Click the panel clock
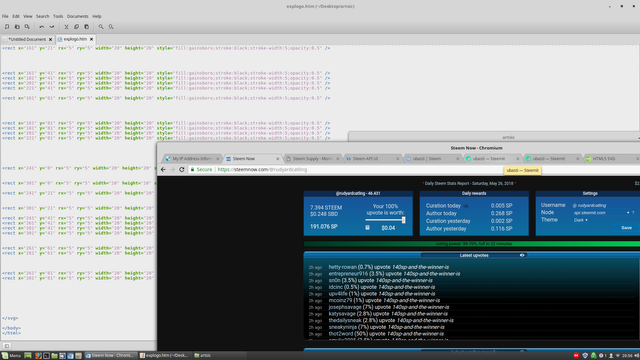This screenshot has height=360, width=640. click(x=627, y=356)
